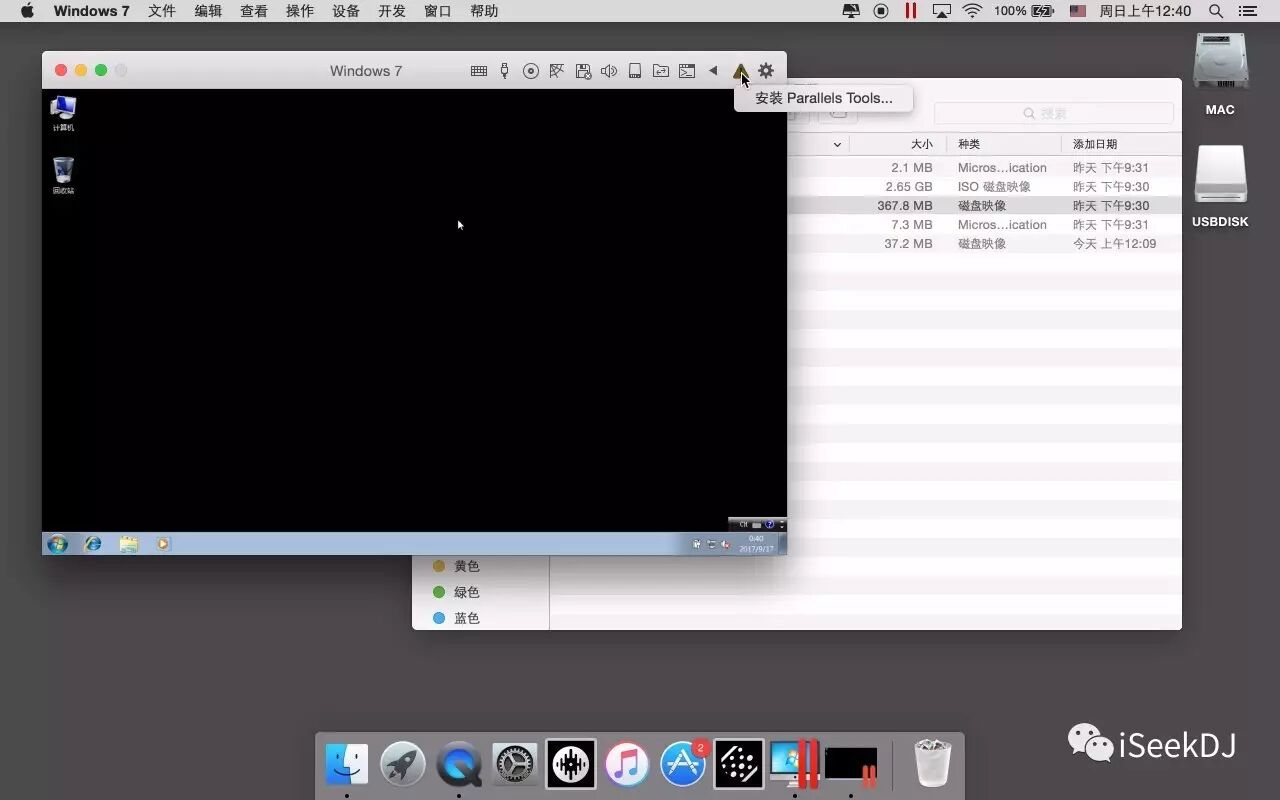Collapse toolbar icons with the left arrow
Screen dimensions: 1280x800
(713, 71)
